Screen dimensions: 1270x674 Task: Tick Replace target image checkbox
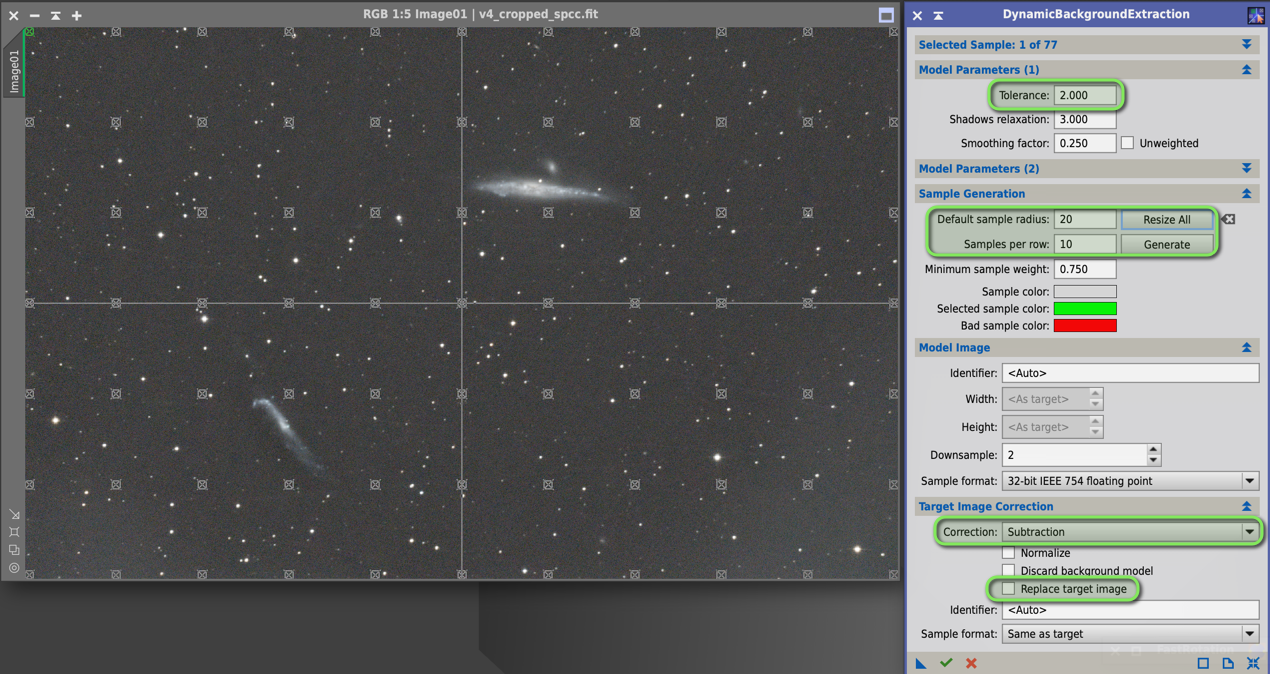pos(1008,589)
